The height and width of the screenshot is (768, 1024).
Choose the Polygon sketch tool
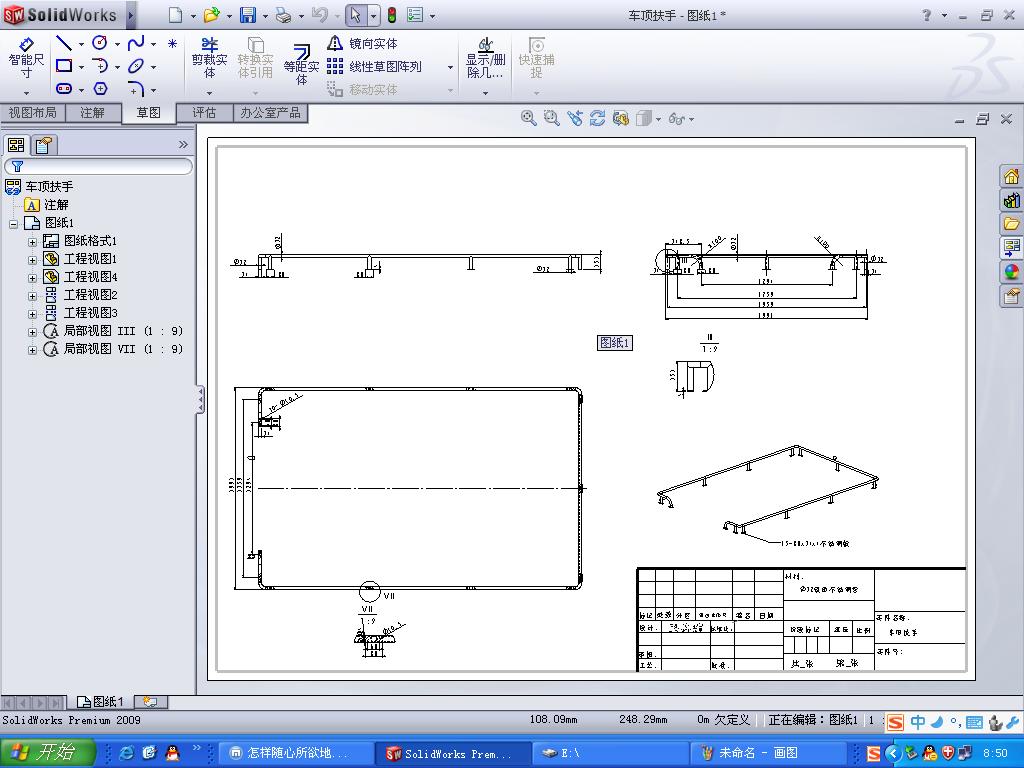[100, 88]
